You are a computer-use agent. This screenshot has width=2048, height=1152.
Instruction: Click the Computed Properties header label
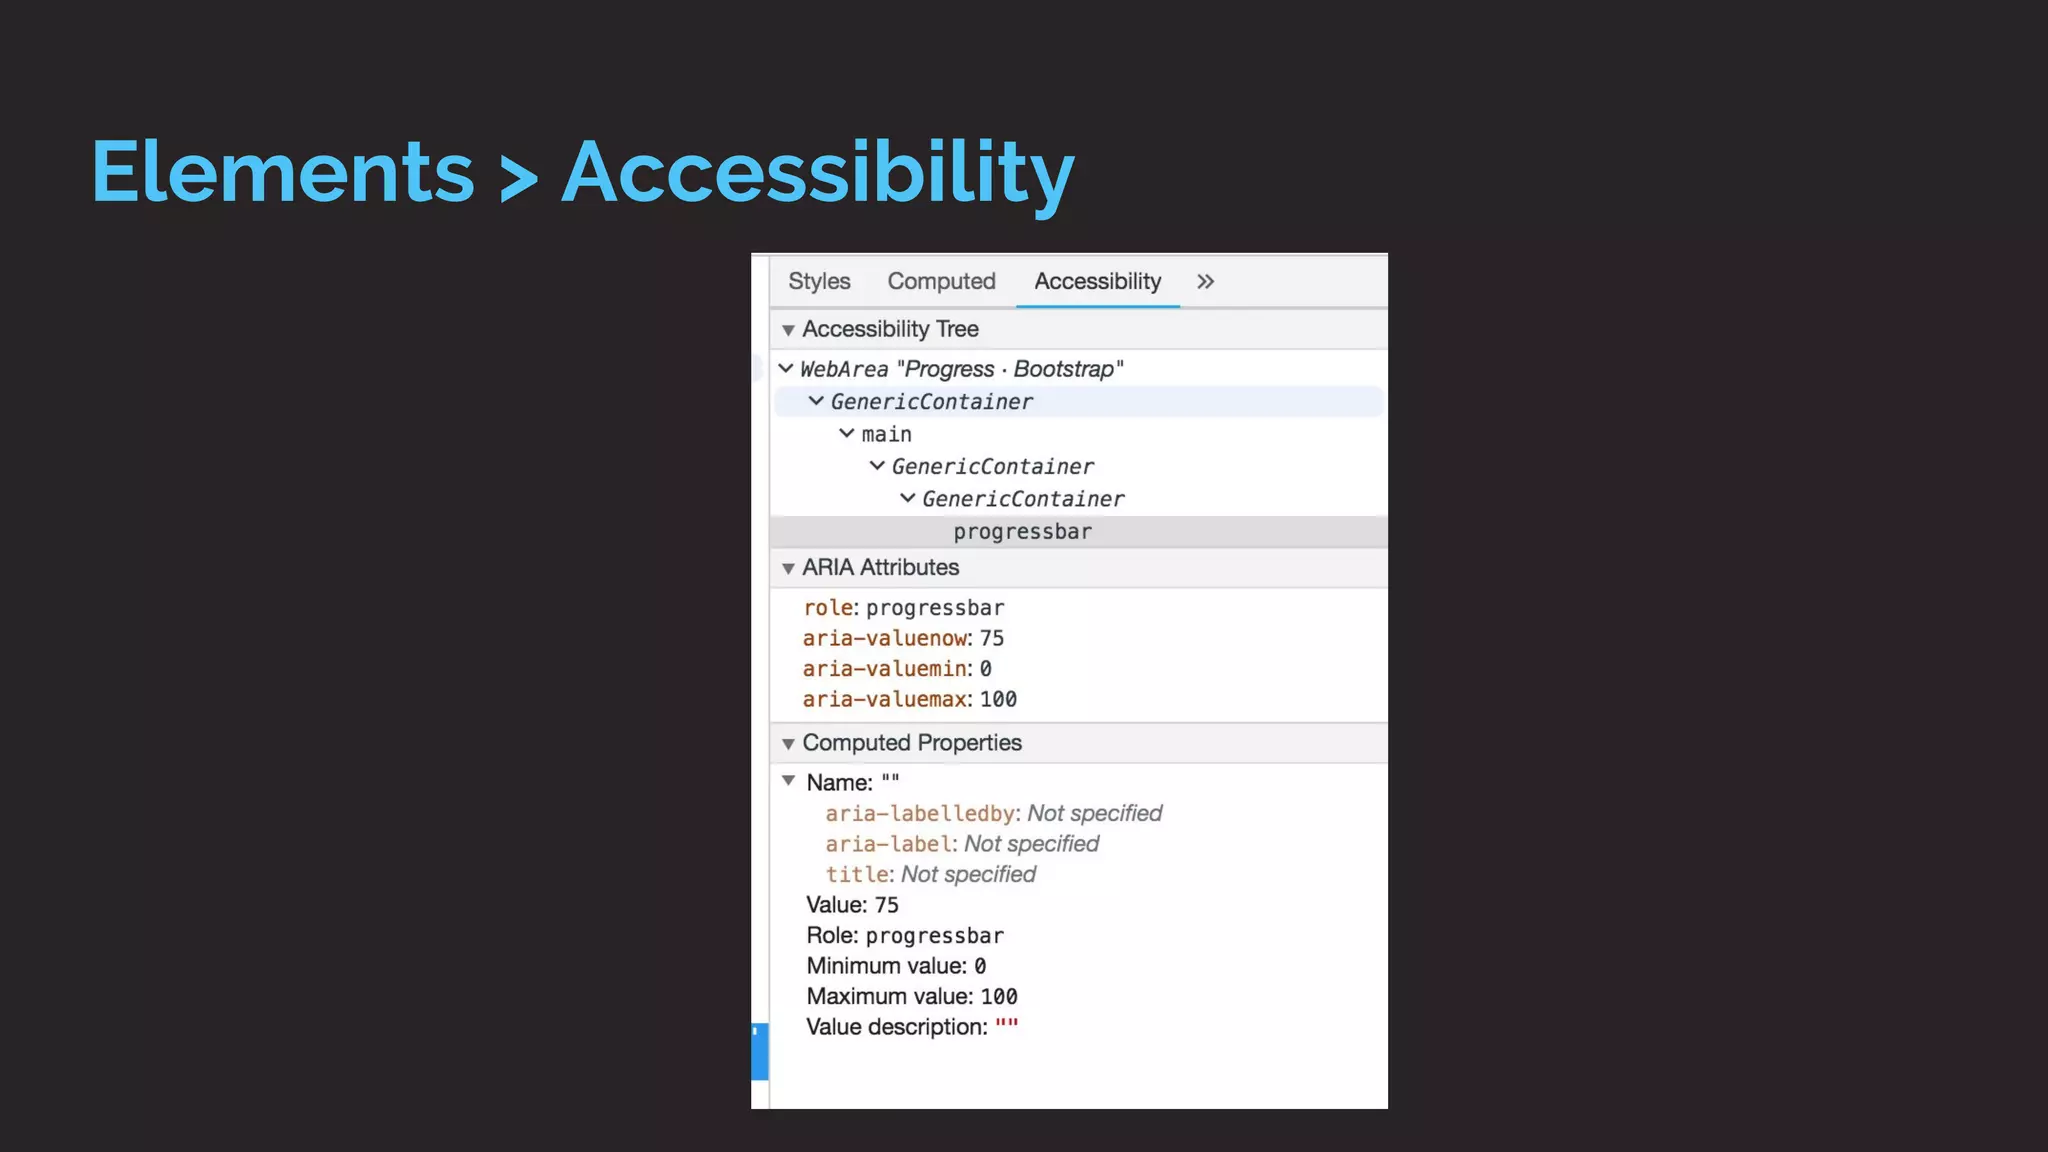point(912,743)
